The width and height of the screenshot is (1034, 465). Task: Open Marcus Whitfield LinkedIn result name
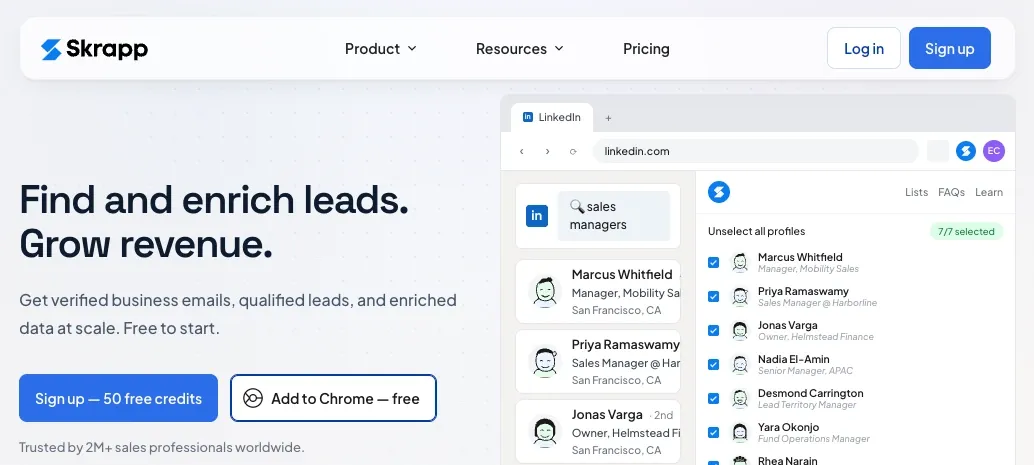pyautogui.click(x=622, y=274)
